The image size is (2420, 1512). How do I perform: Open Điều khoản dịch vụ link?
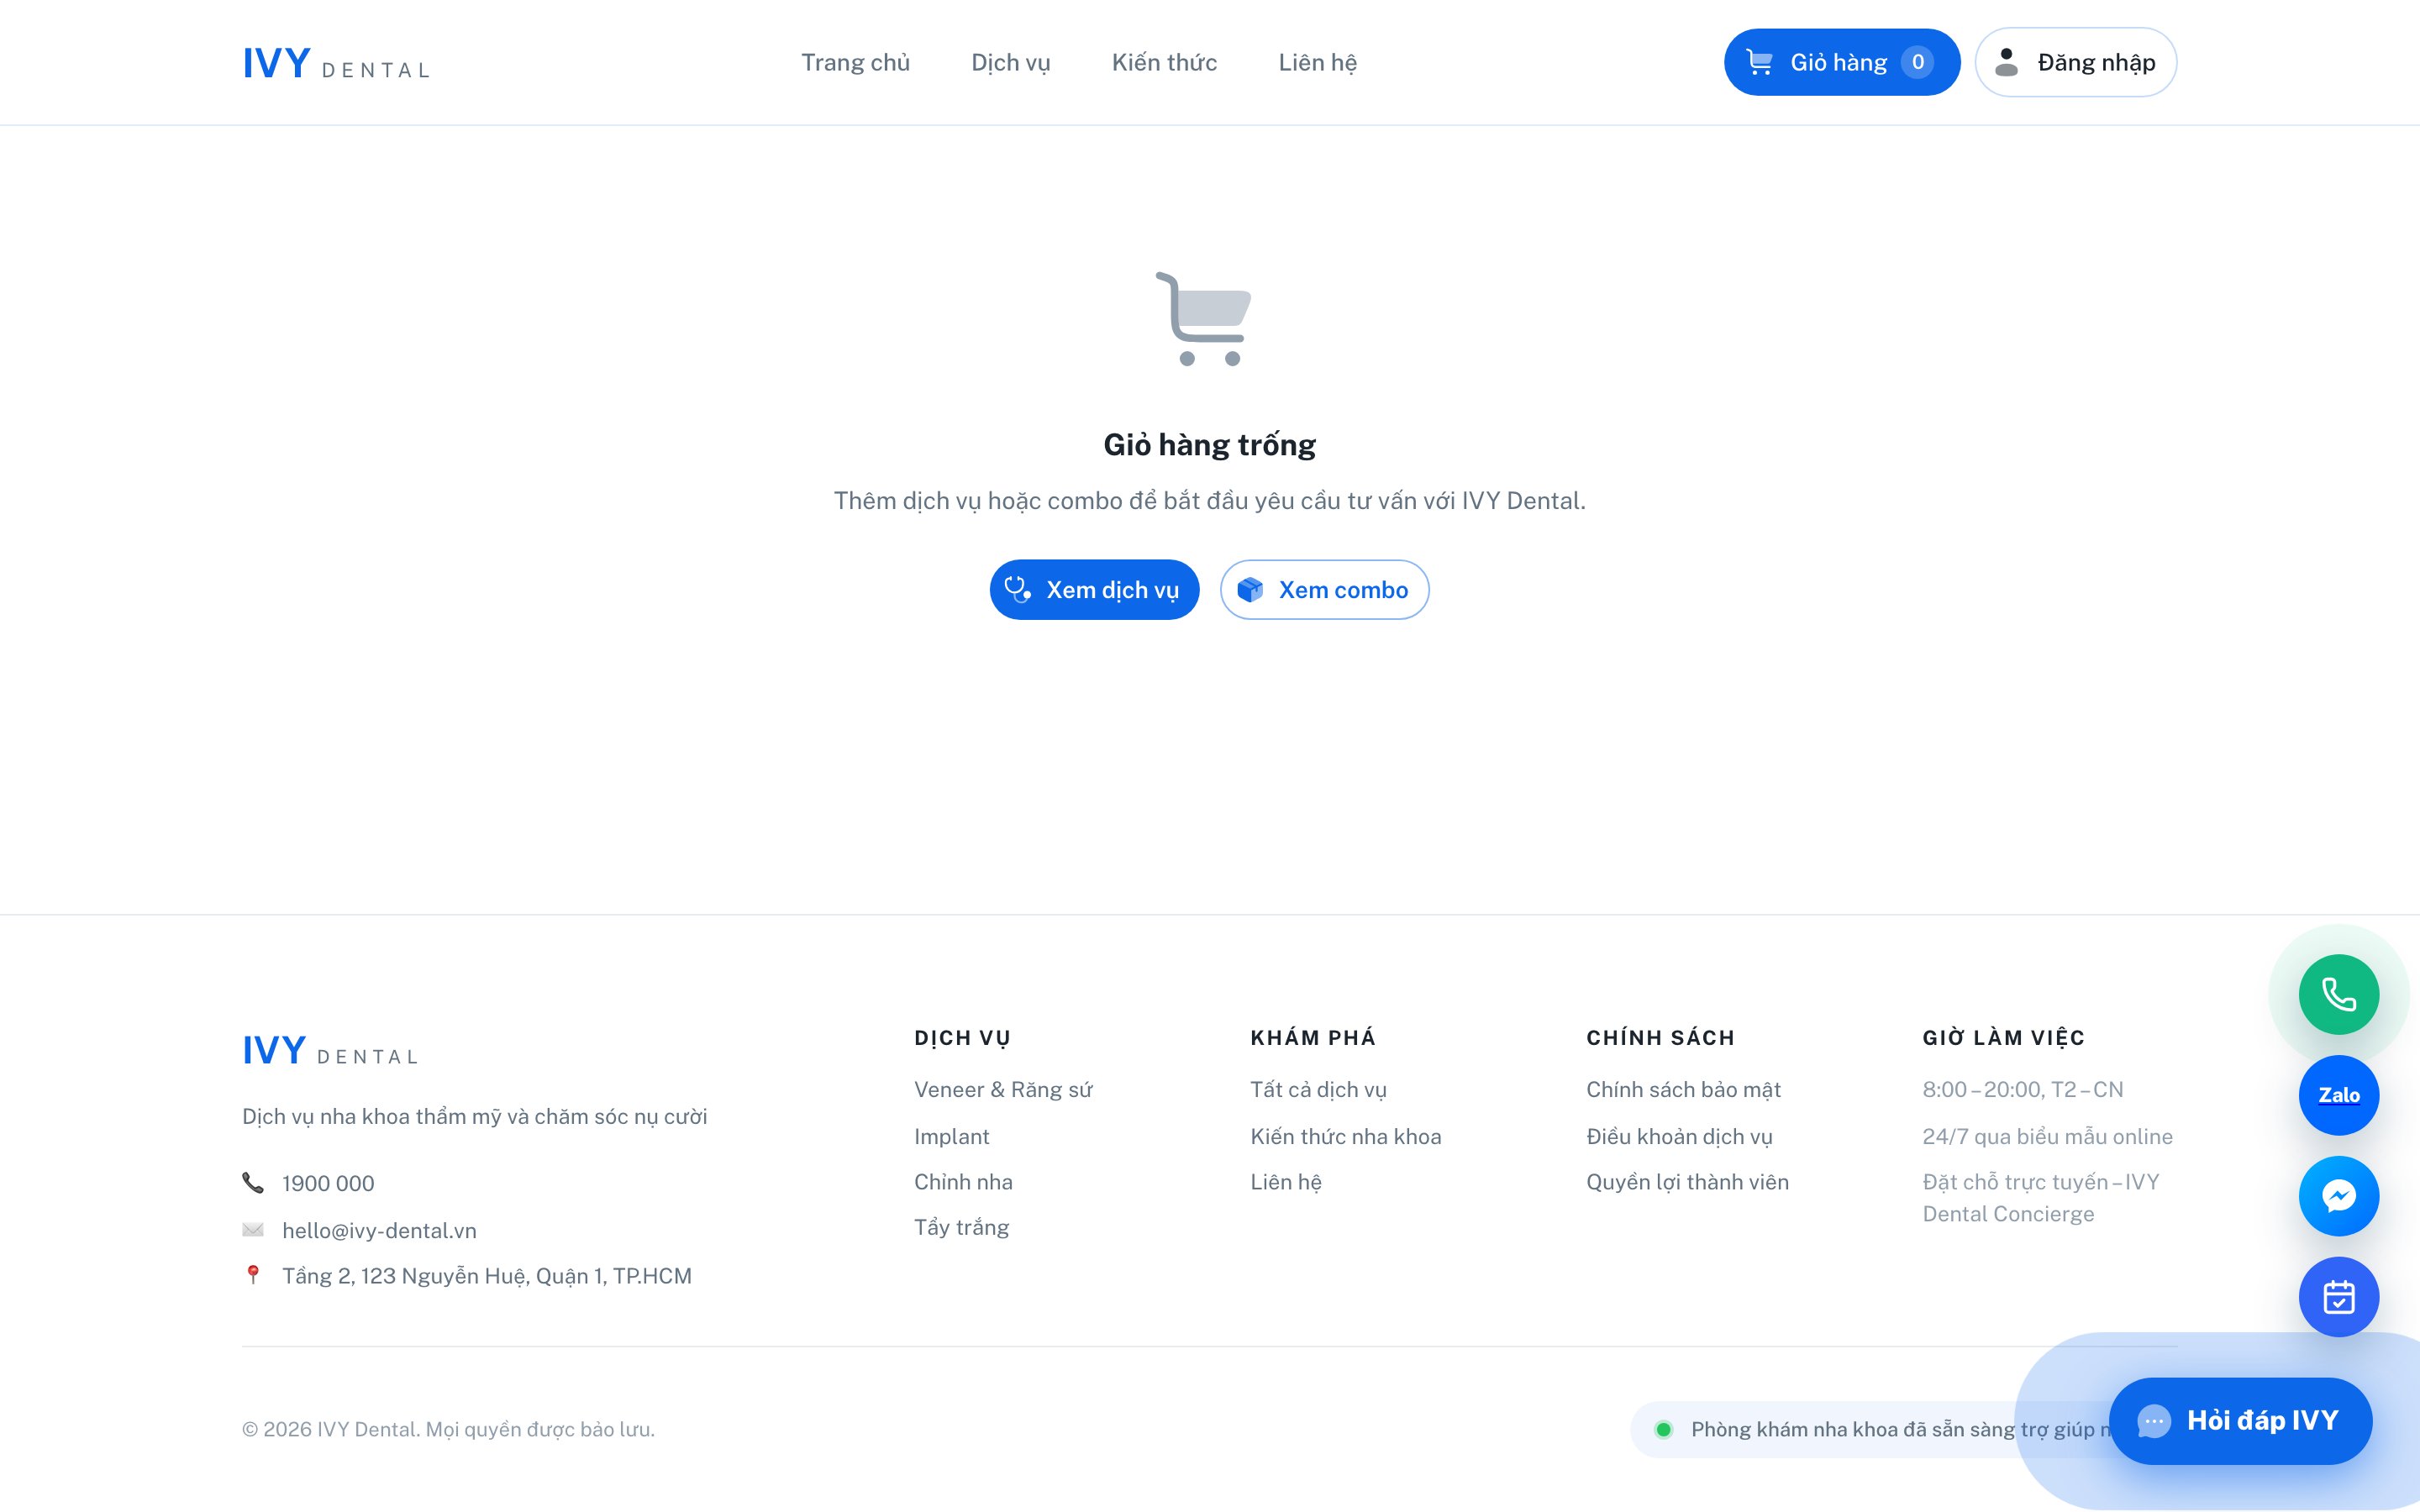click(1679, 1137)
